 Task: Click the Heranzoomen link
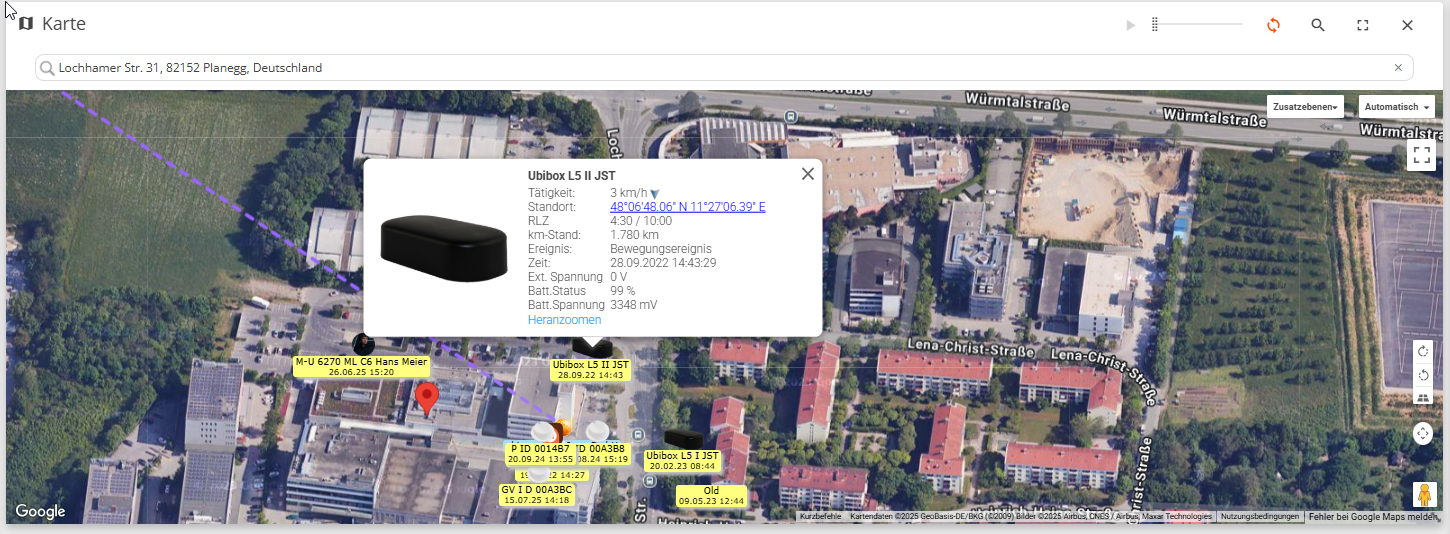564,320
